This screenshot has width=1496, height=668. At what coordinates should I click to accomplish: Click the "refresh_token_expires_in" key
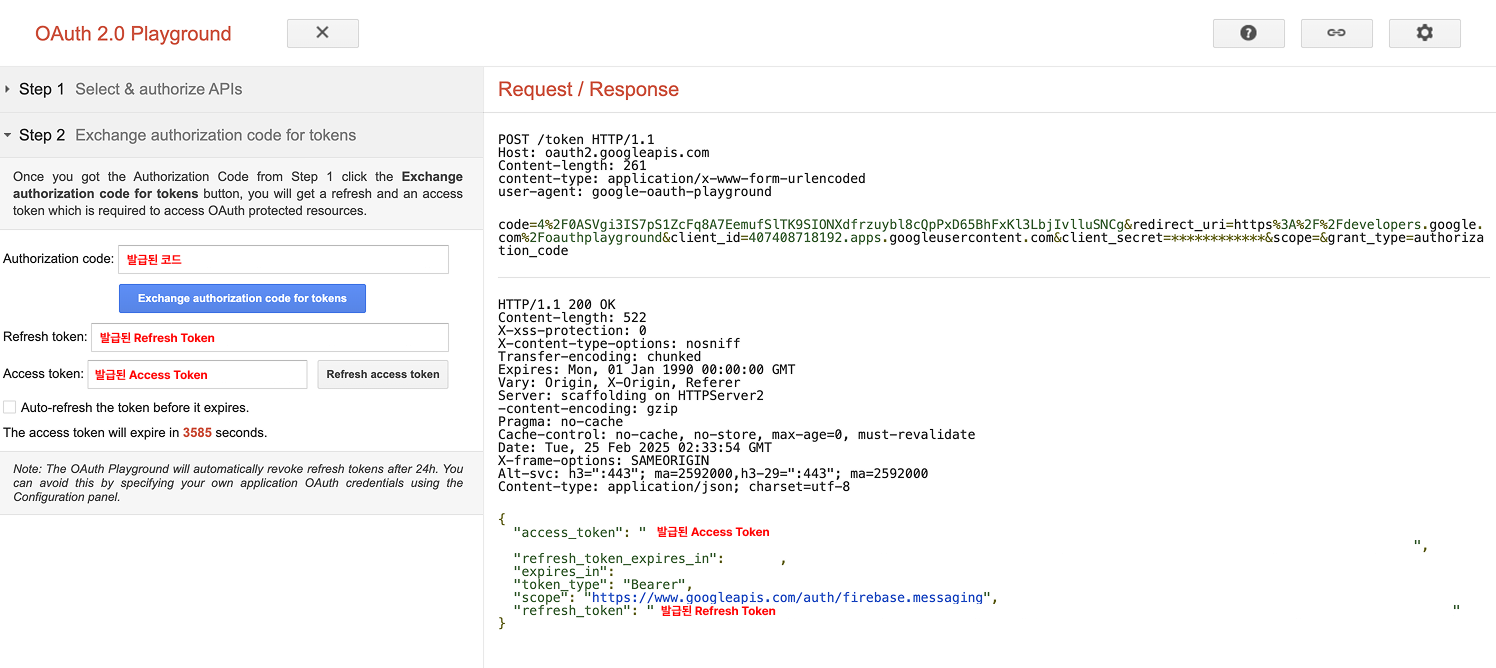click(x=615, y=558)
